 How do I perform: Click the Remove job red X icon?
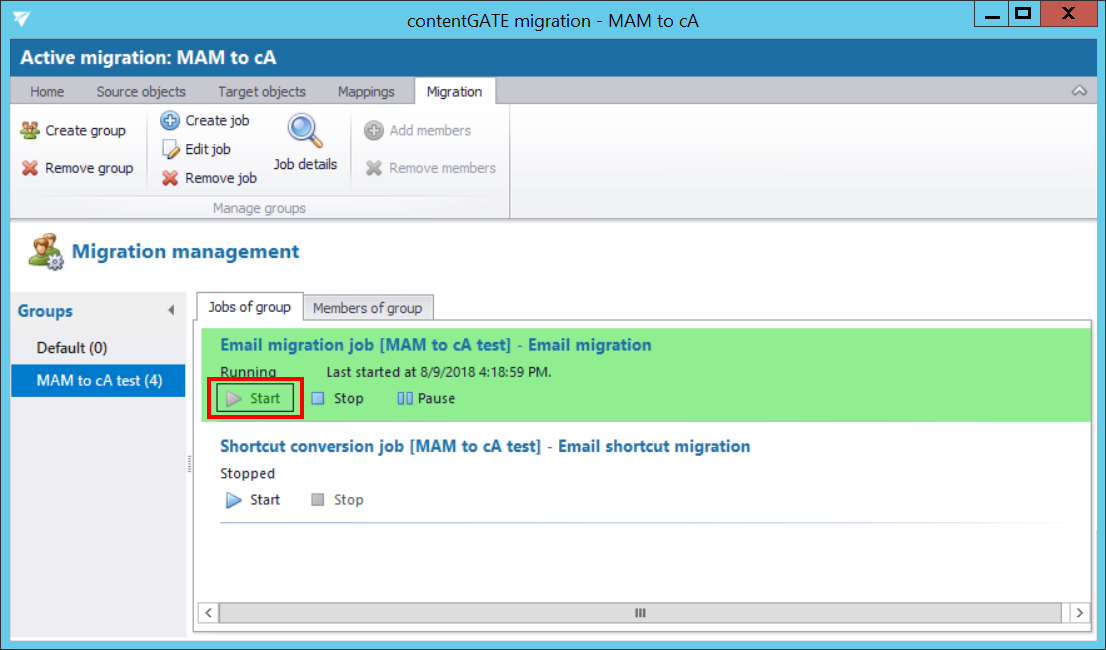pyautogui.click(x=170, y=178)
